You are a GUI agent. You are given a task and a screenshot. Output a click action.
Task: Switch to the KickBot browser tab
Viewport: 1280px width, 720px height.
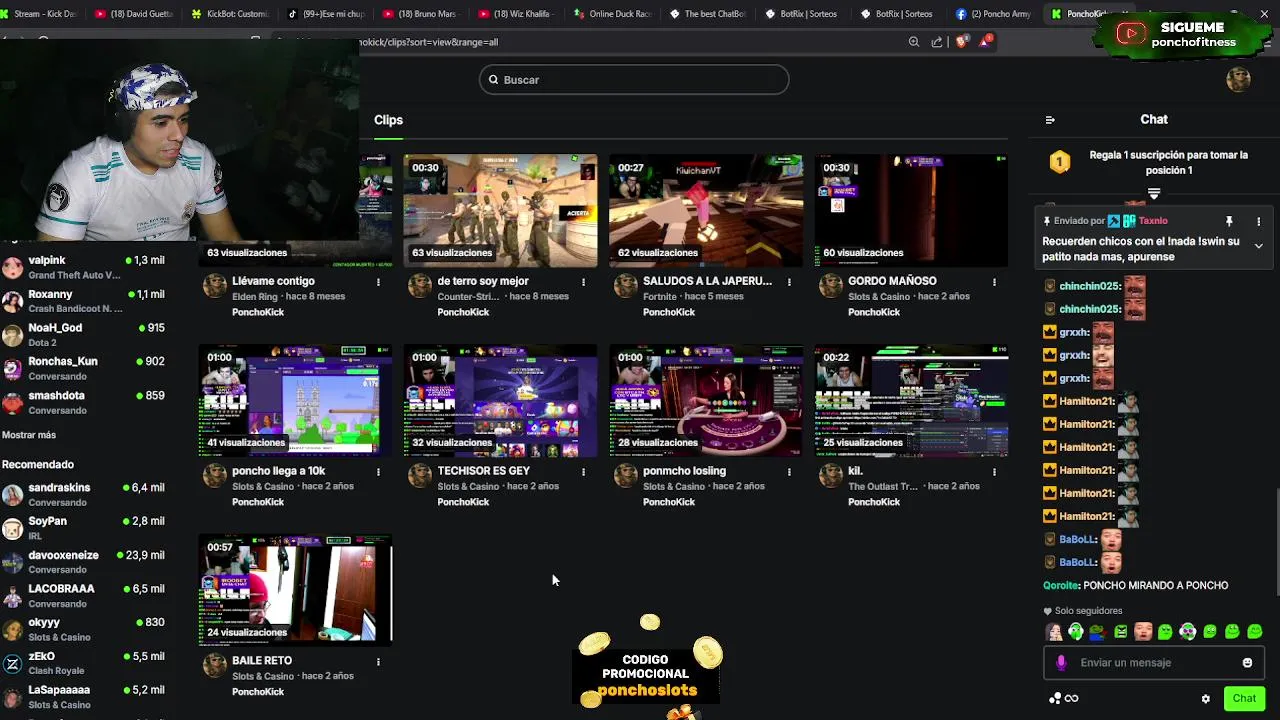click(229, 14)
